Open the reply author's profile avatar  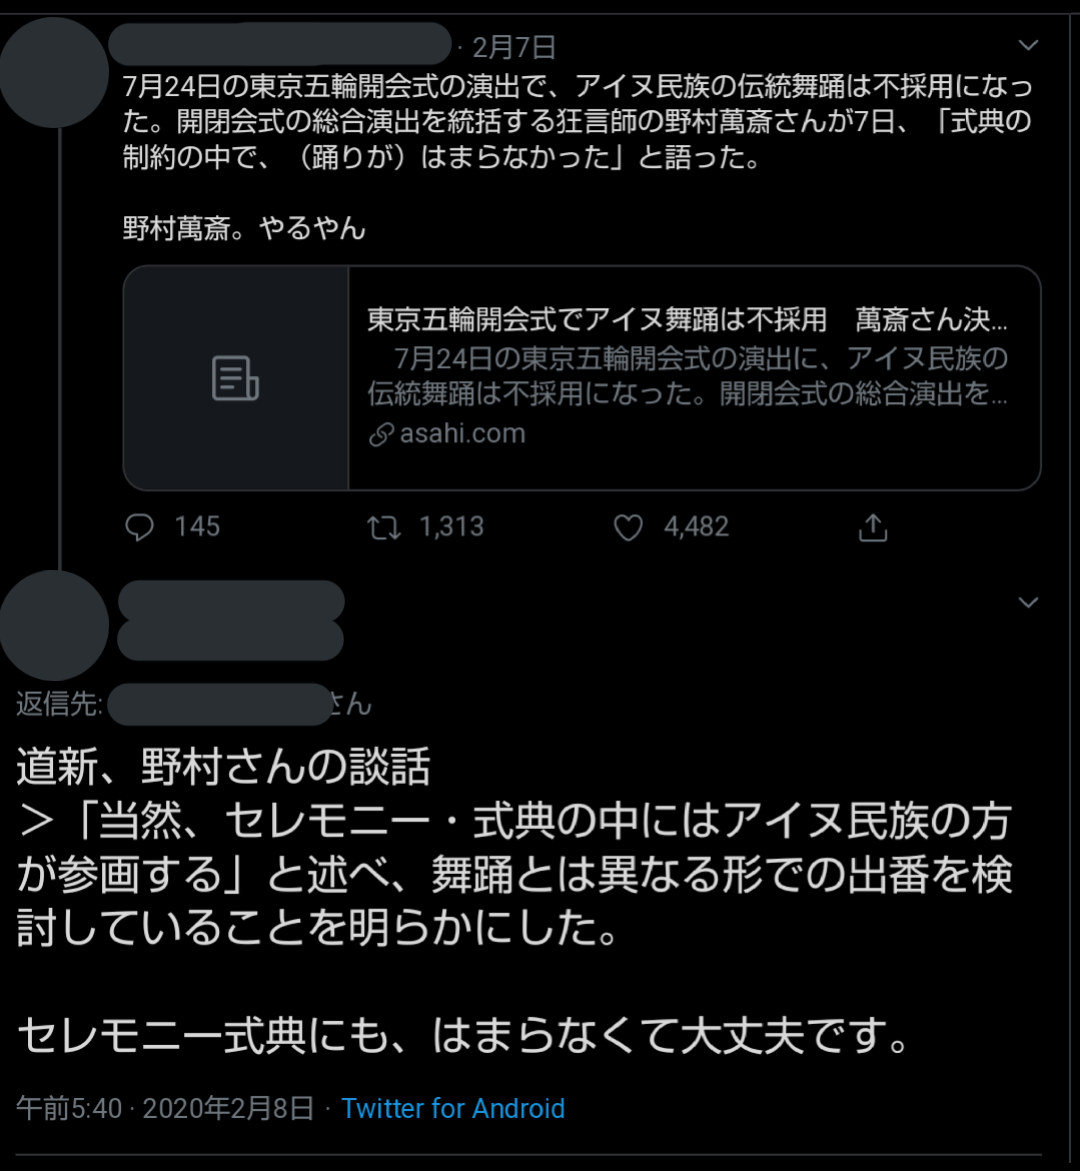tap(54, 625)
